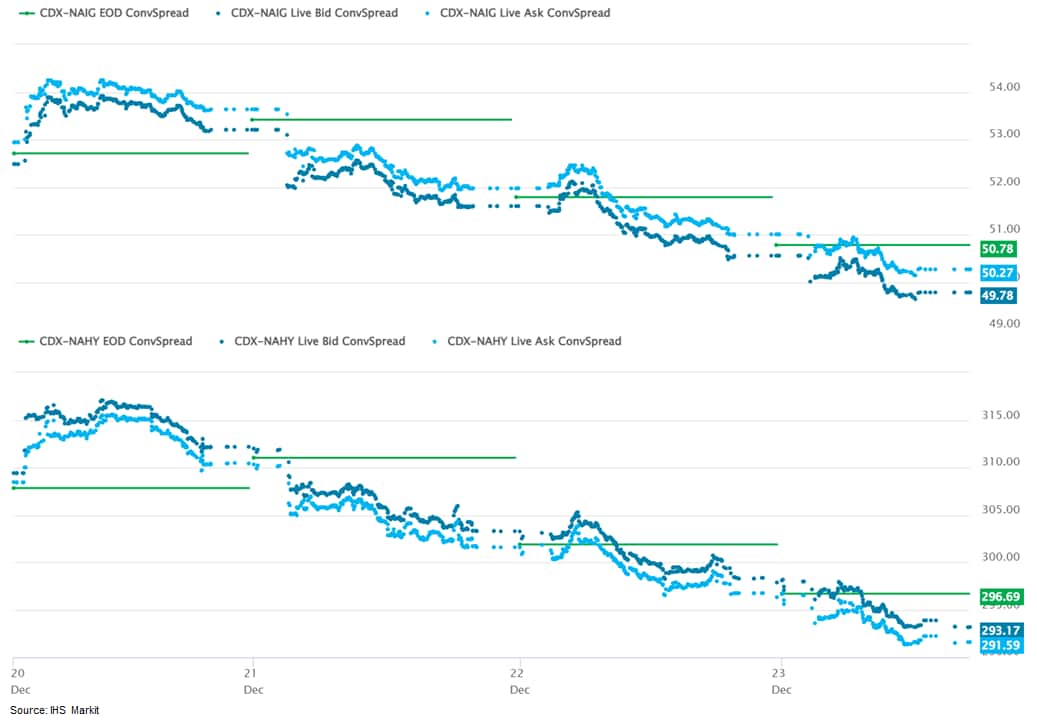Click the dark dot marker beside CDX-NAIG Live Bid
This screenshot has width=1037, height=723.
[218, 13]
